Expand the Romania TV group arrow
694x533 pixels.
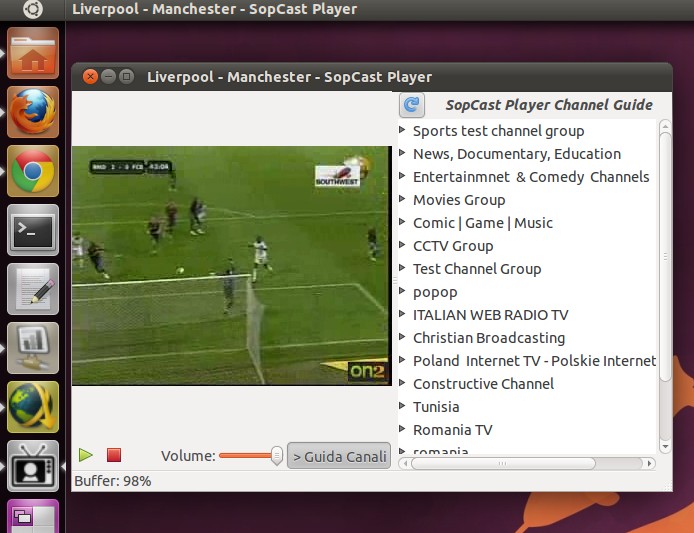tap(402, 429)
